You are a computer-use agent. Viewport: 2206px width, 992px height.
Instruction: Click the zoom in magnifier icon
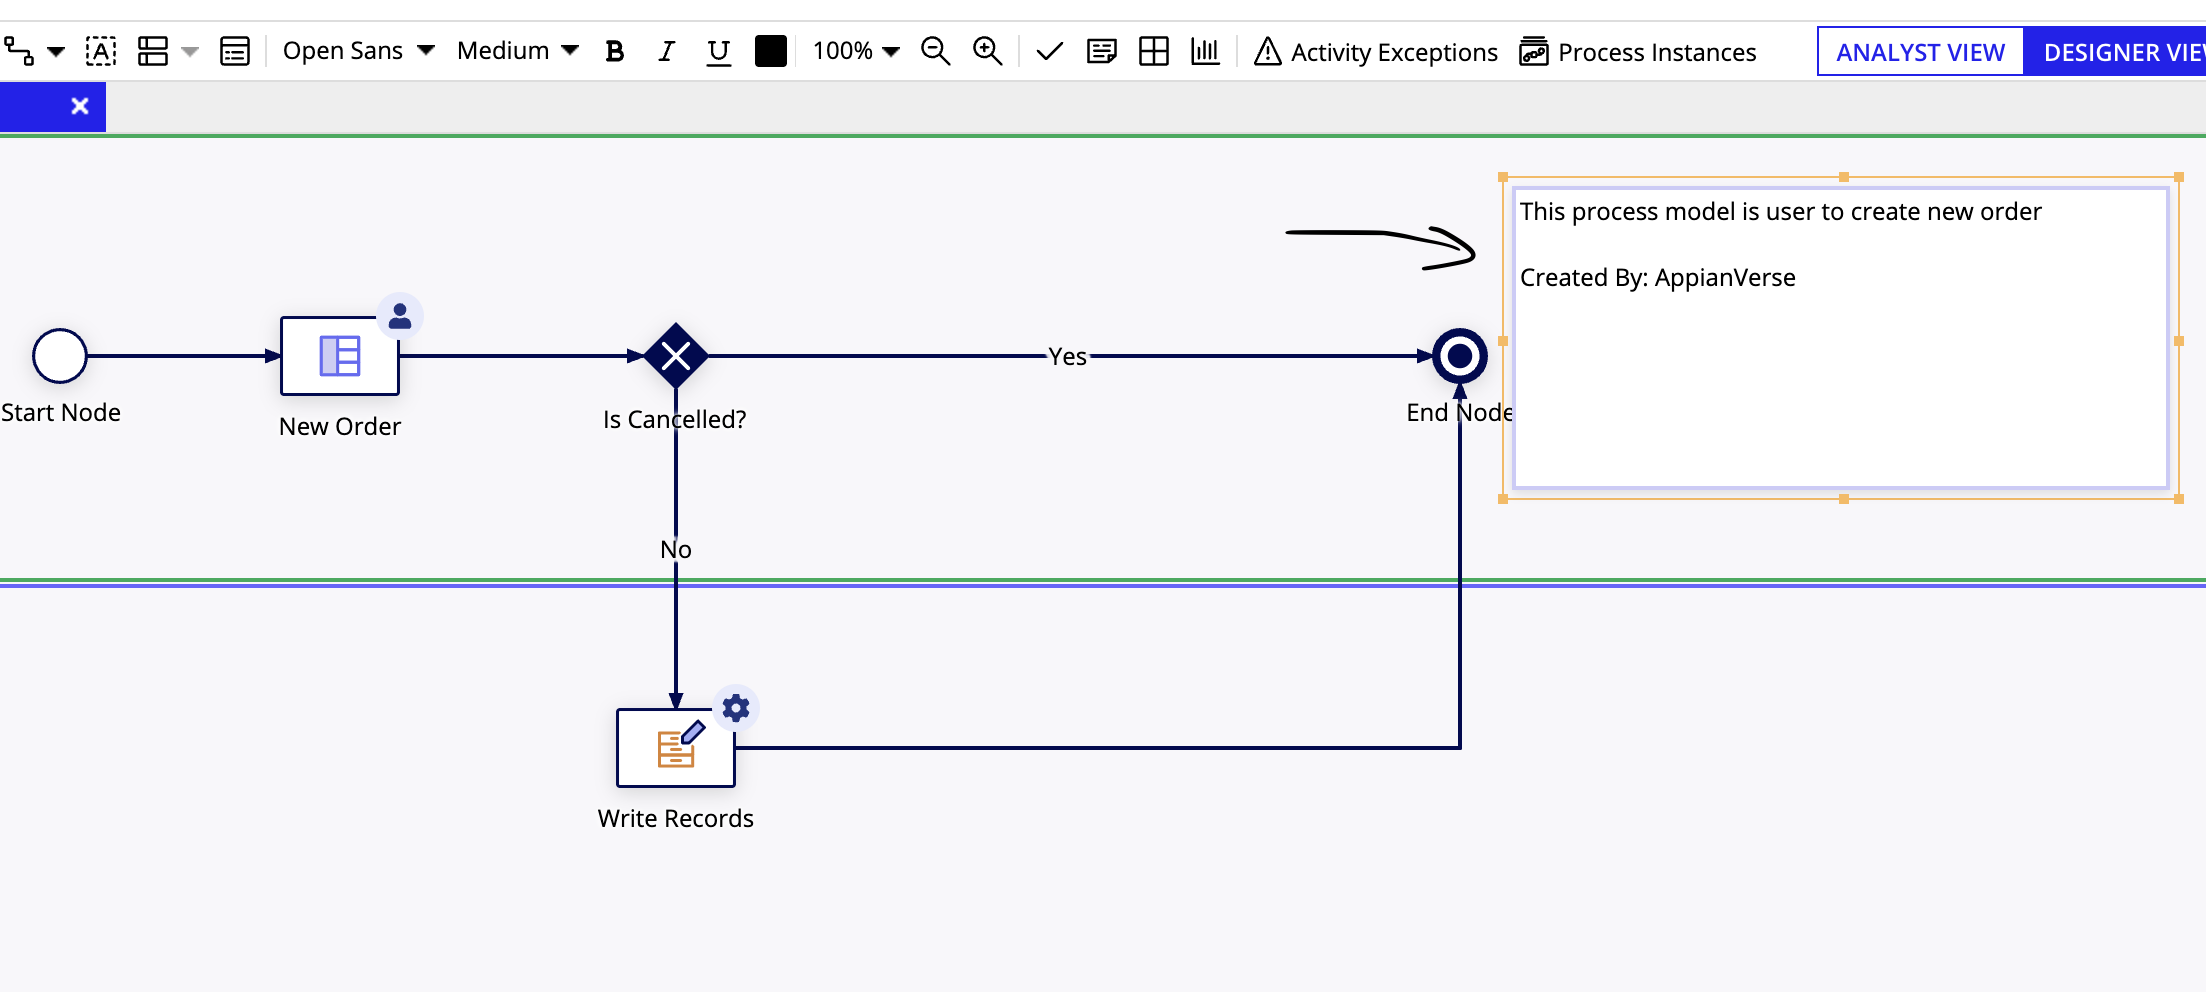tap(987, 51)
